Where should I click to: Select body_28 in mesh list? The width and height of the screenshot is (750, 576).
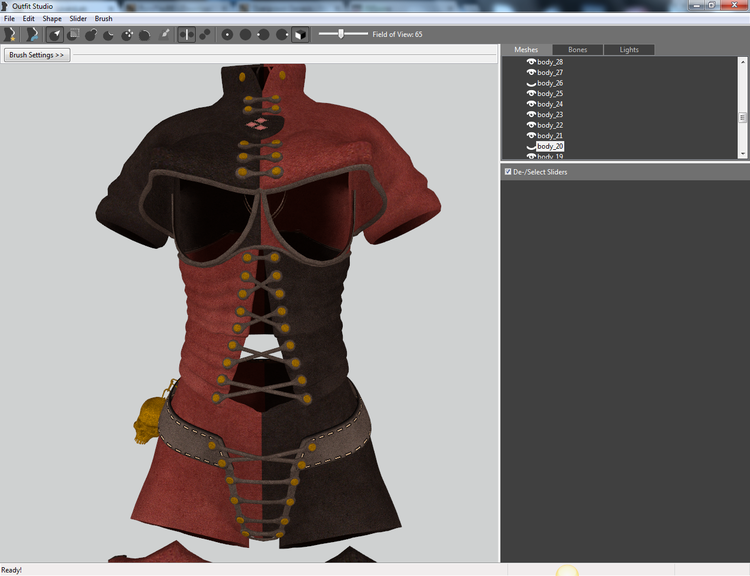pos(550,62)
